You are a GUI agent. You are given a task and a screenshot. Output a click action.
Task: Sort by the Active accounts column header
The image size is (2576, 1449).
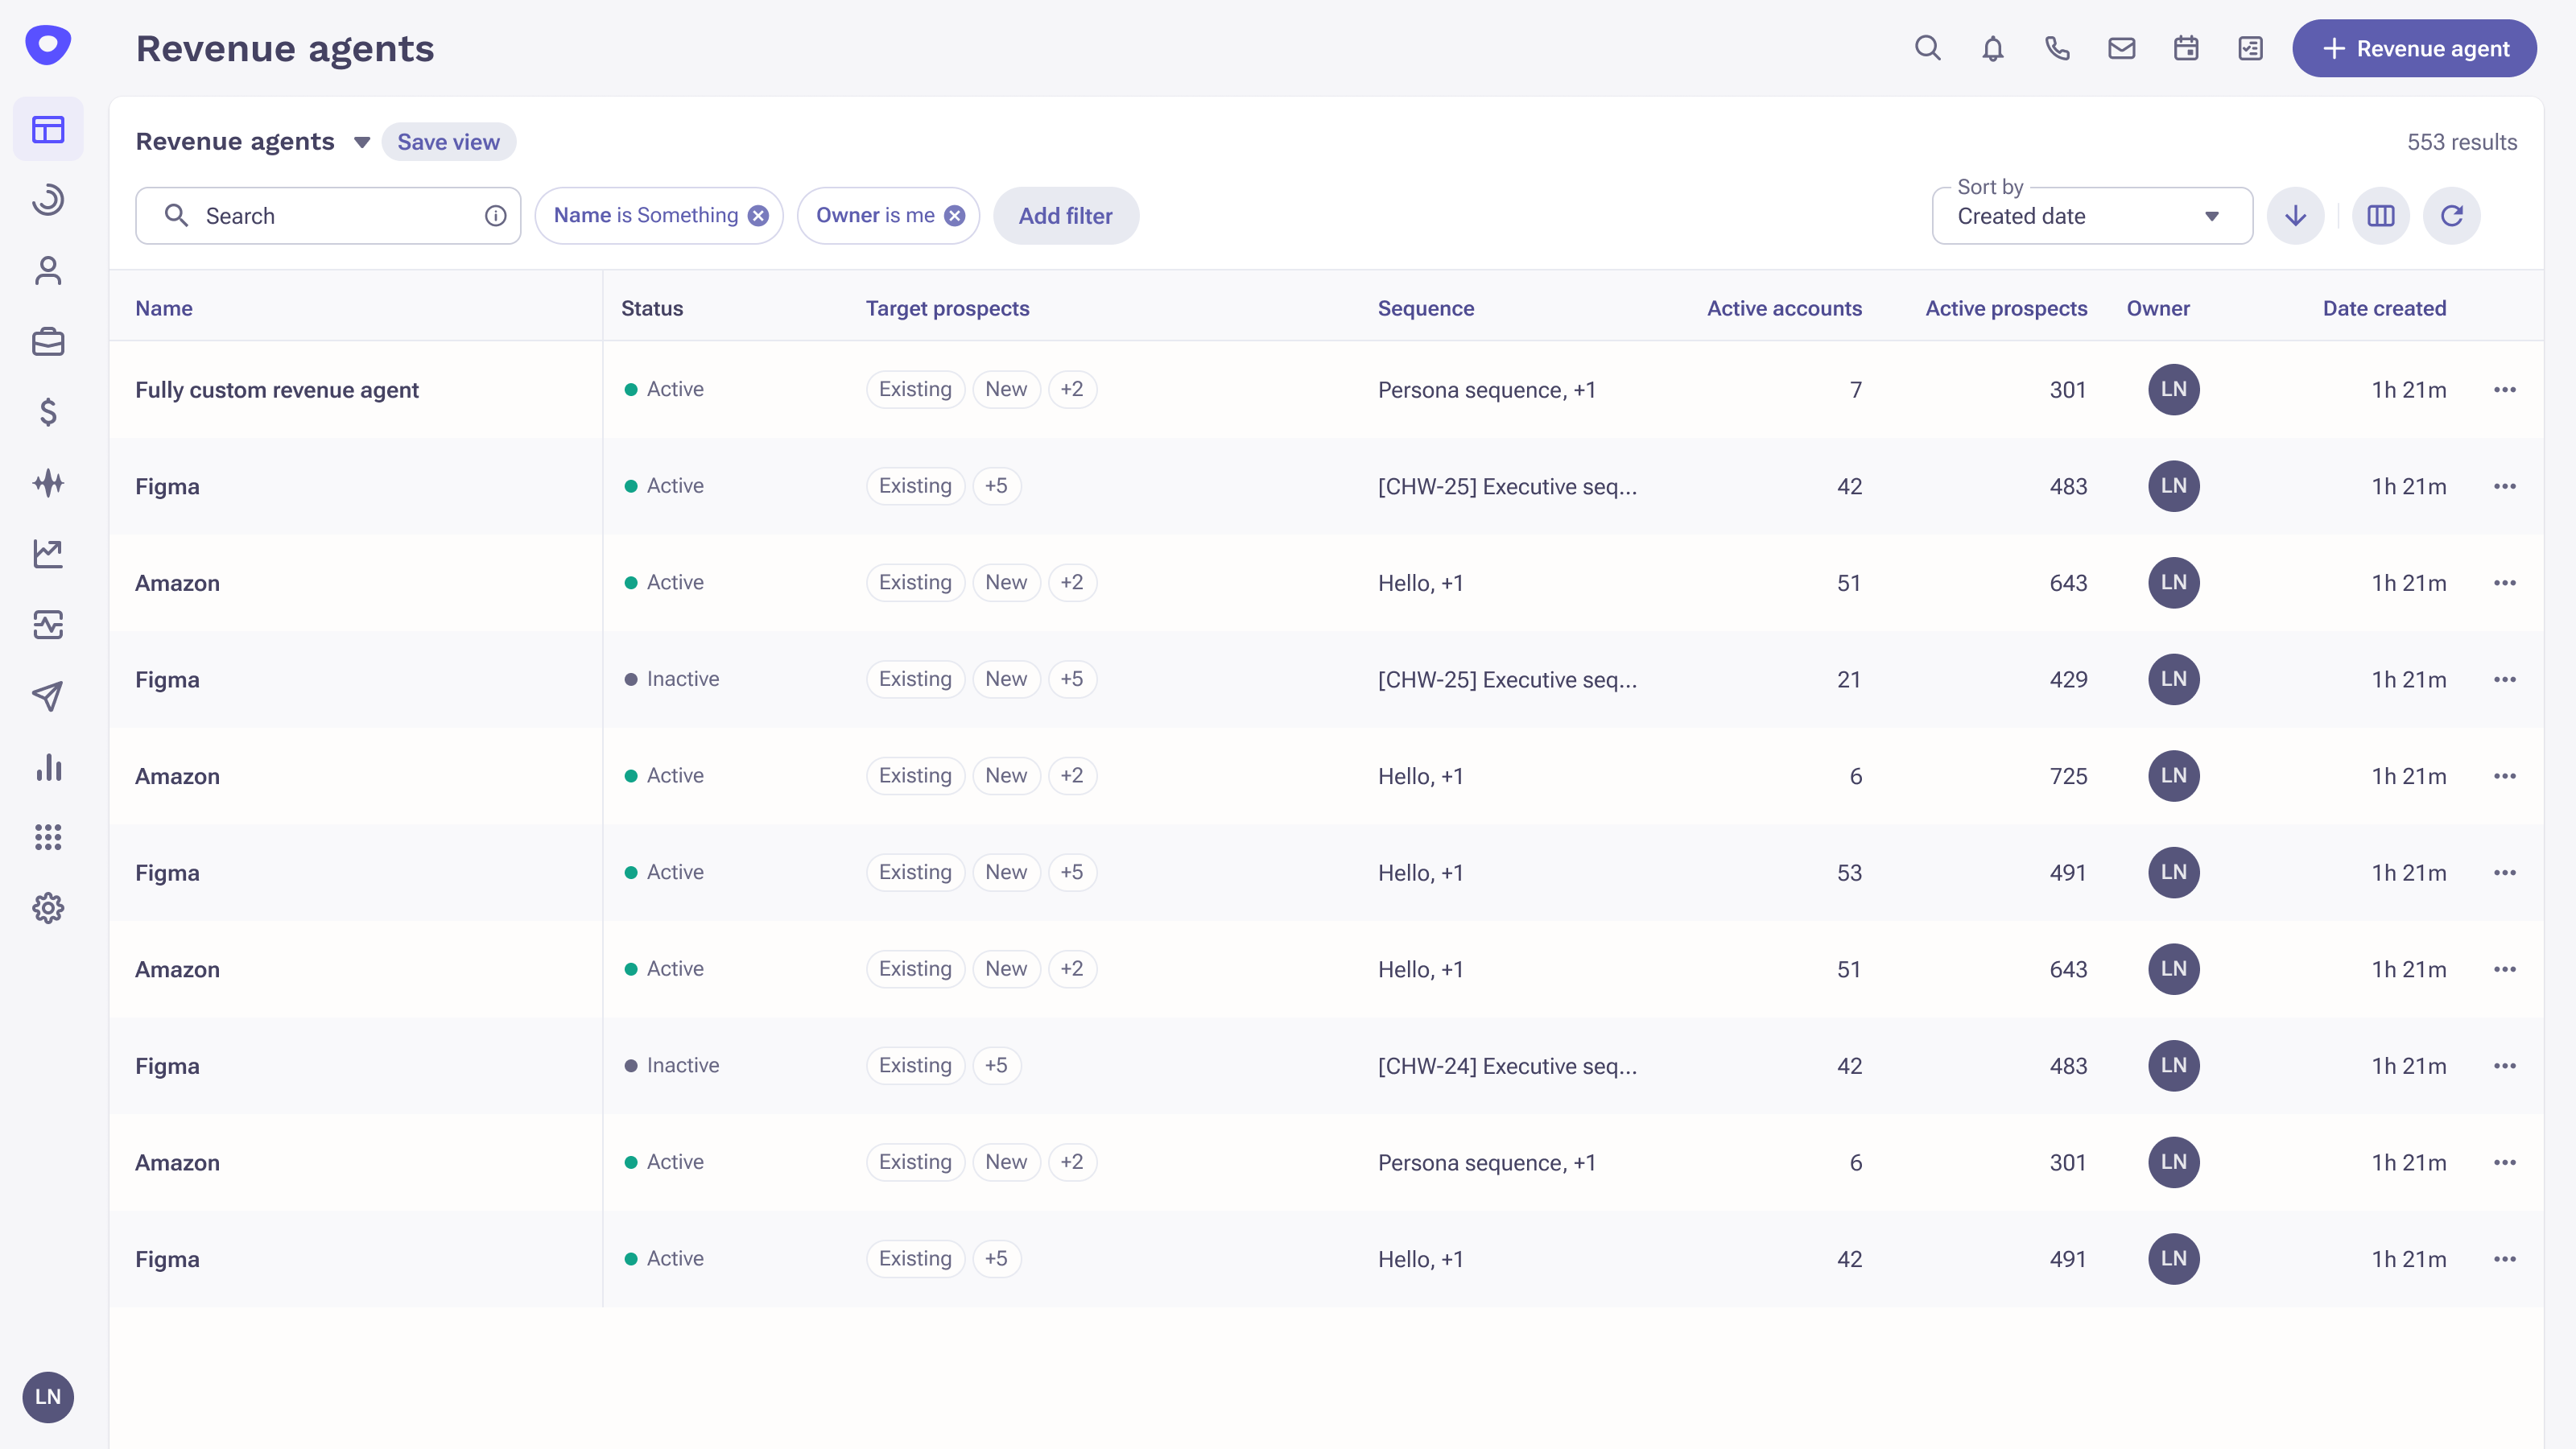[1783, 308]
